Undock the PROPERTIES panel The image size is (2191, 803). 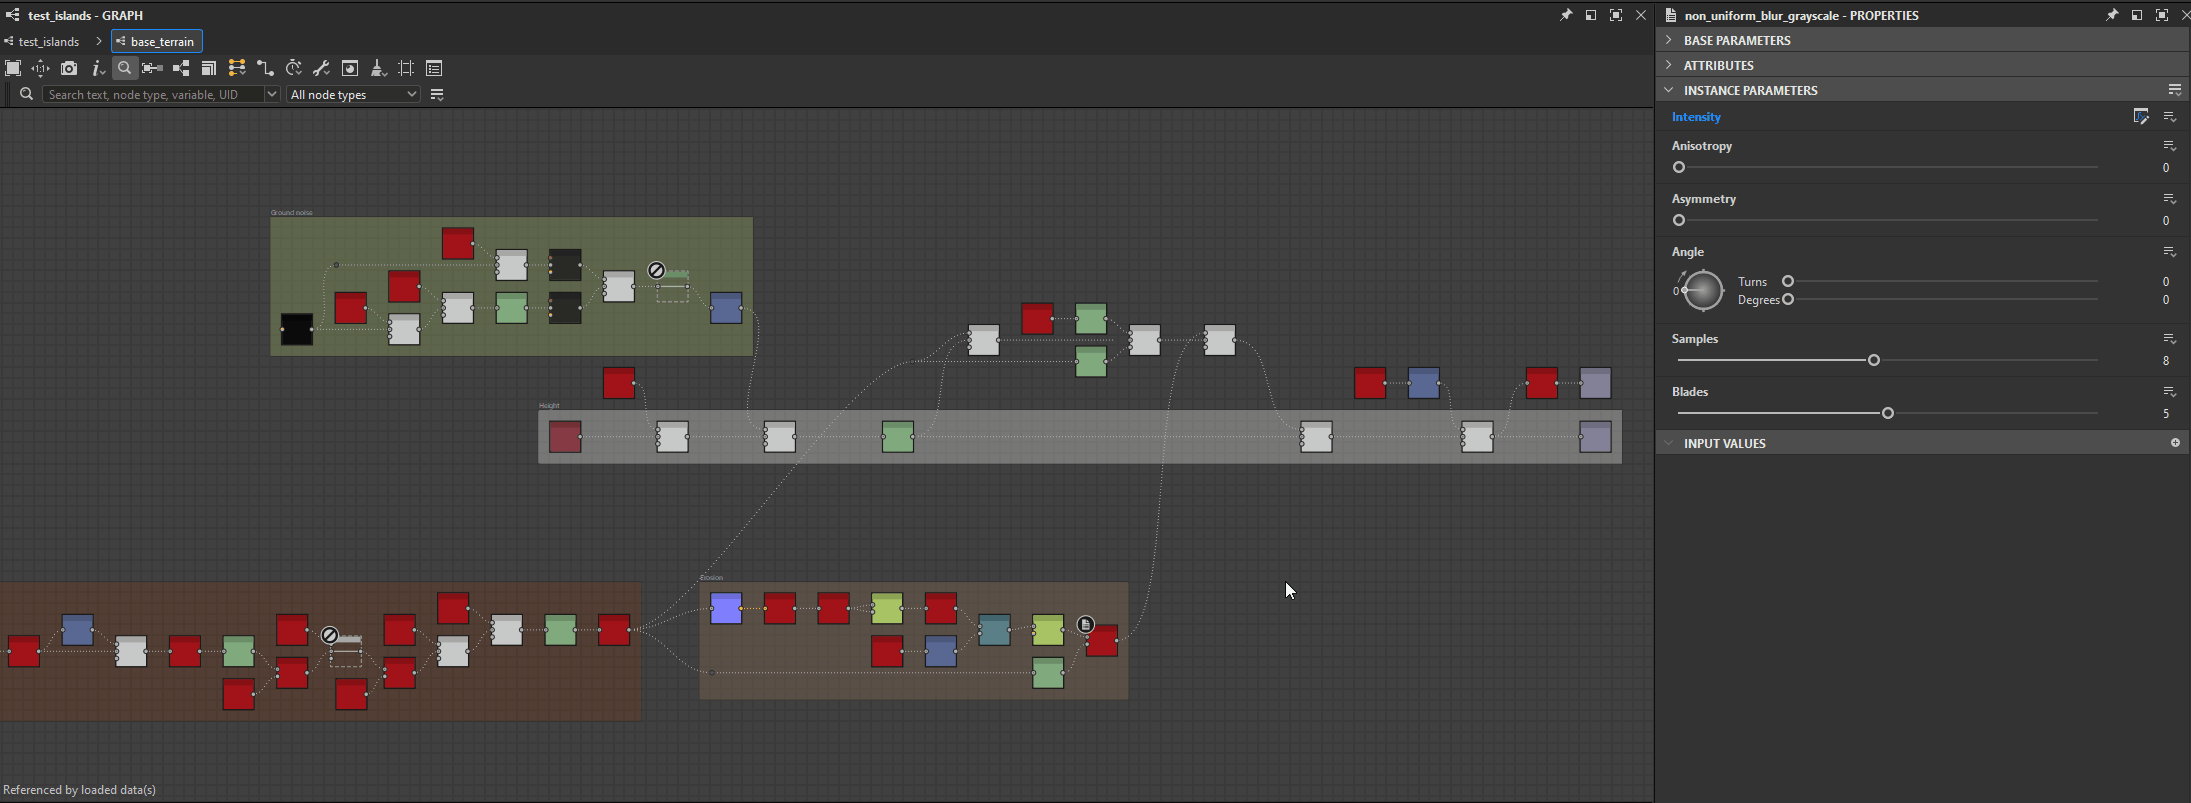coord(2137,15)
